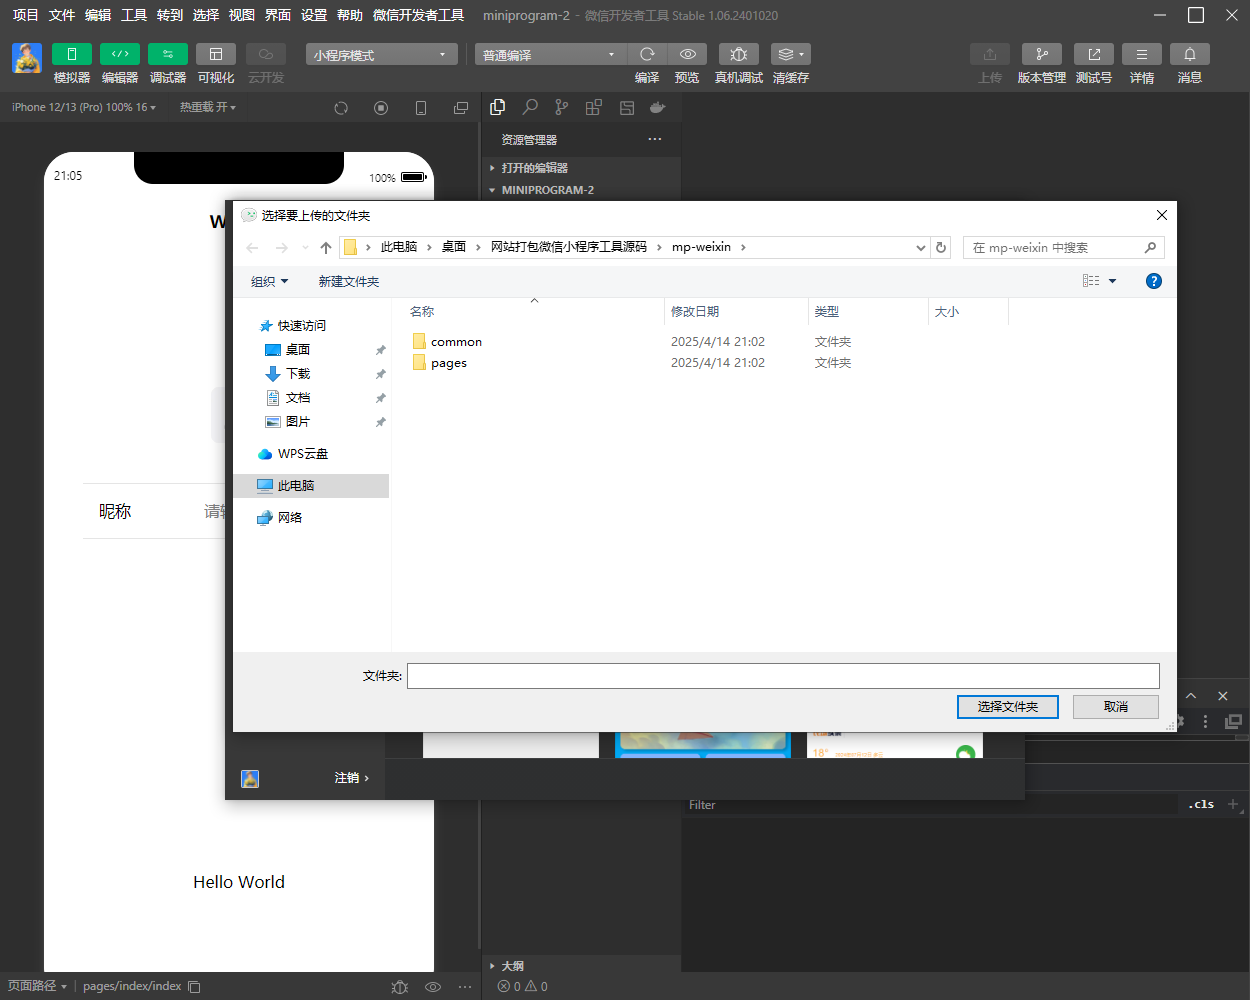Select 下载 in the navigation pane
Screen dimensions: 1250x1000
coord(298,374)
